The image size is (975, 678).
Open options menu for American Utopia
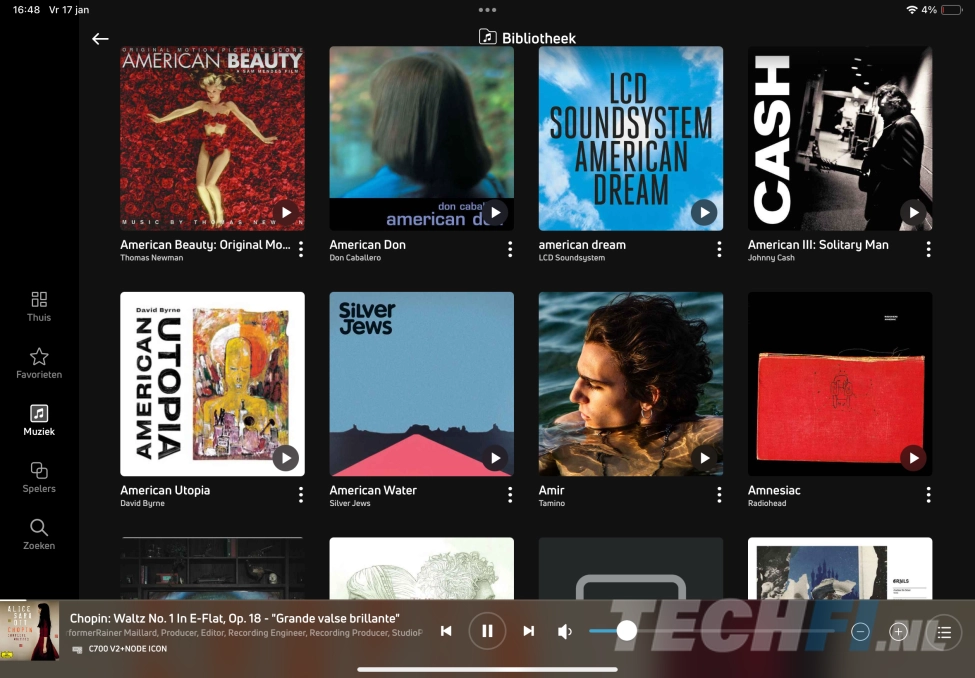pyautogui.click(x=301, y=495)
